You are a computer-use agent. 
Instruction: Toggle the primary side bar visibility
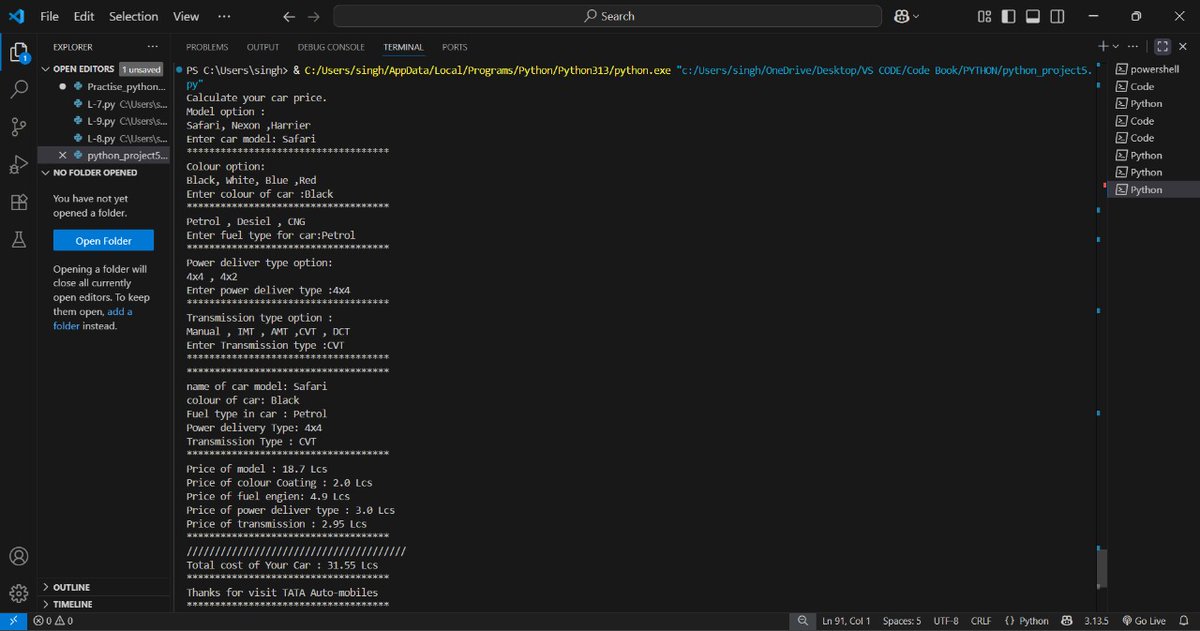tap(1008, 16)
